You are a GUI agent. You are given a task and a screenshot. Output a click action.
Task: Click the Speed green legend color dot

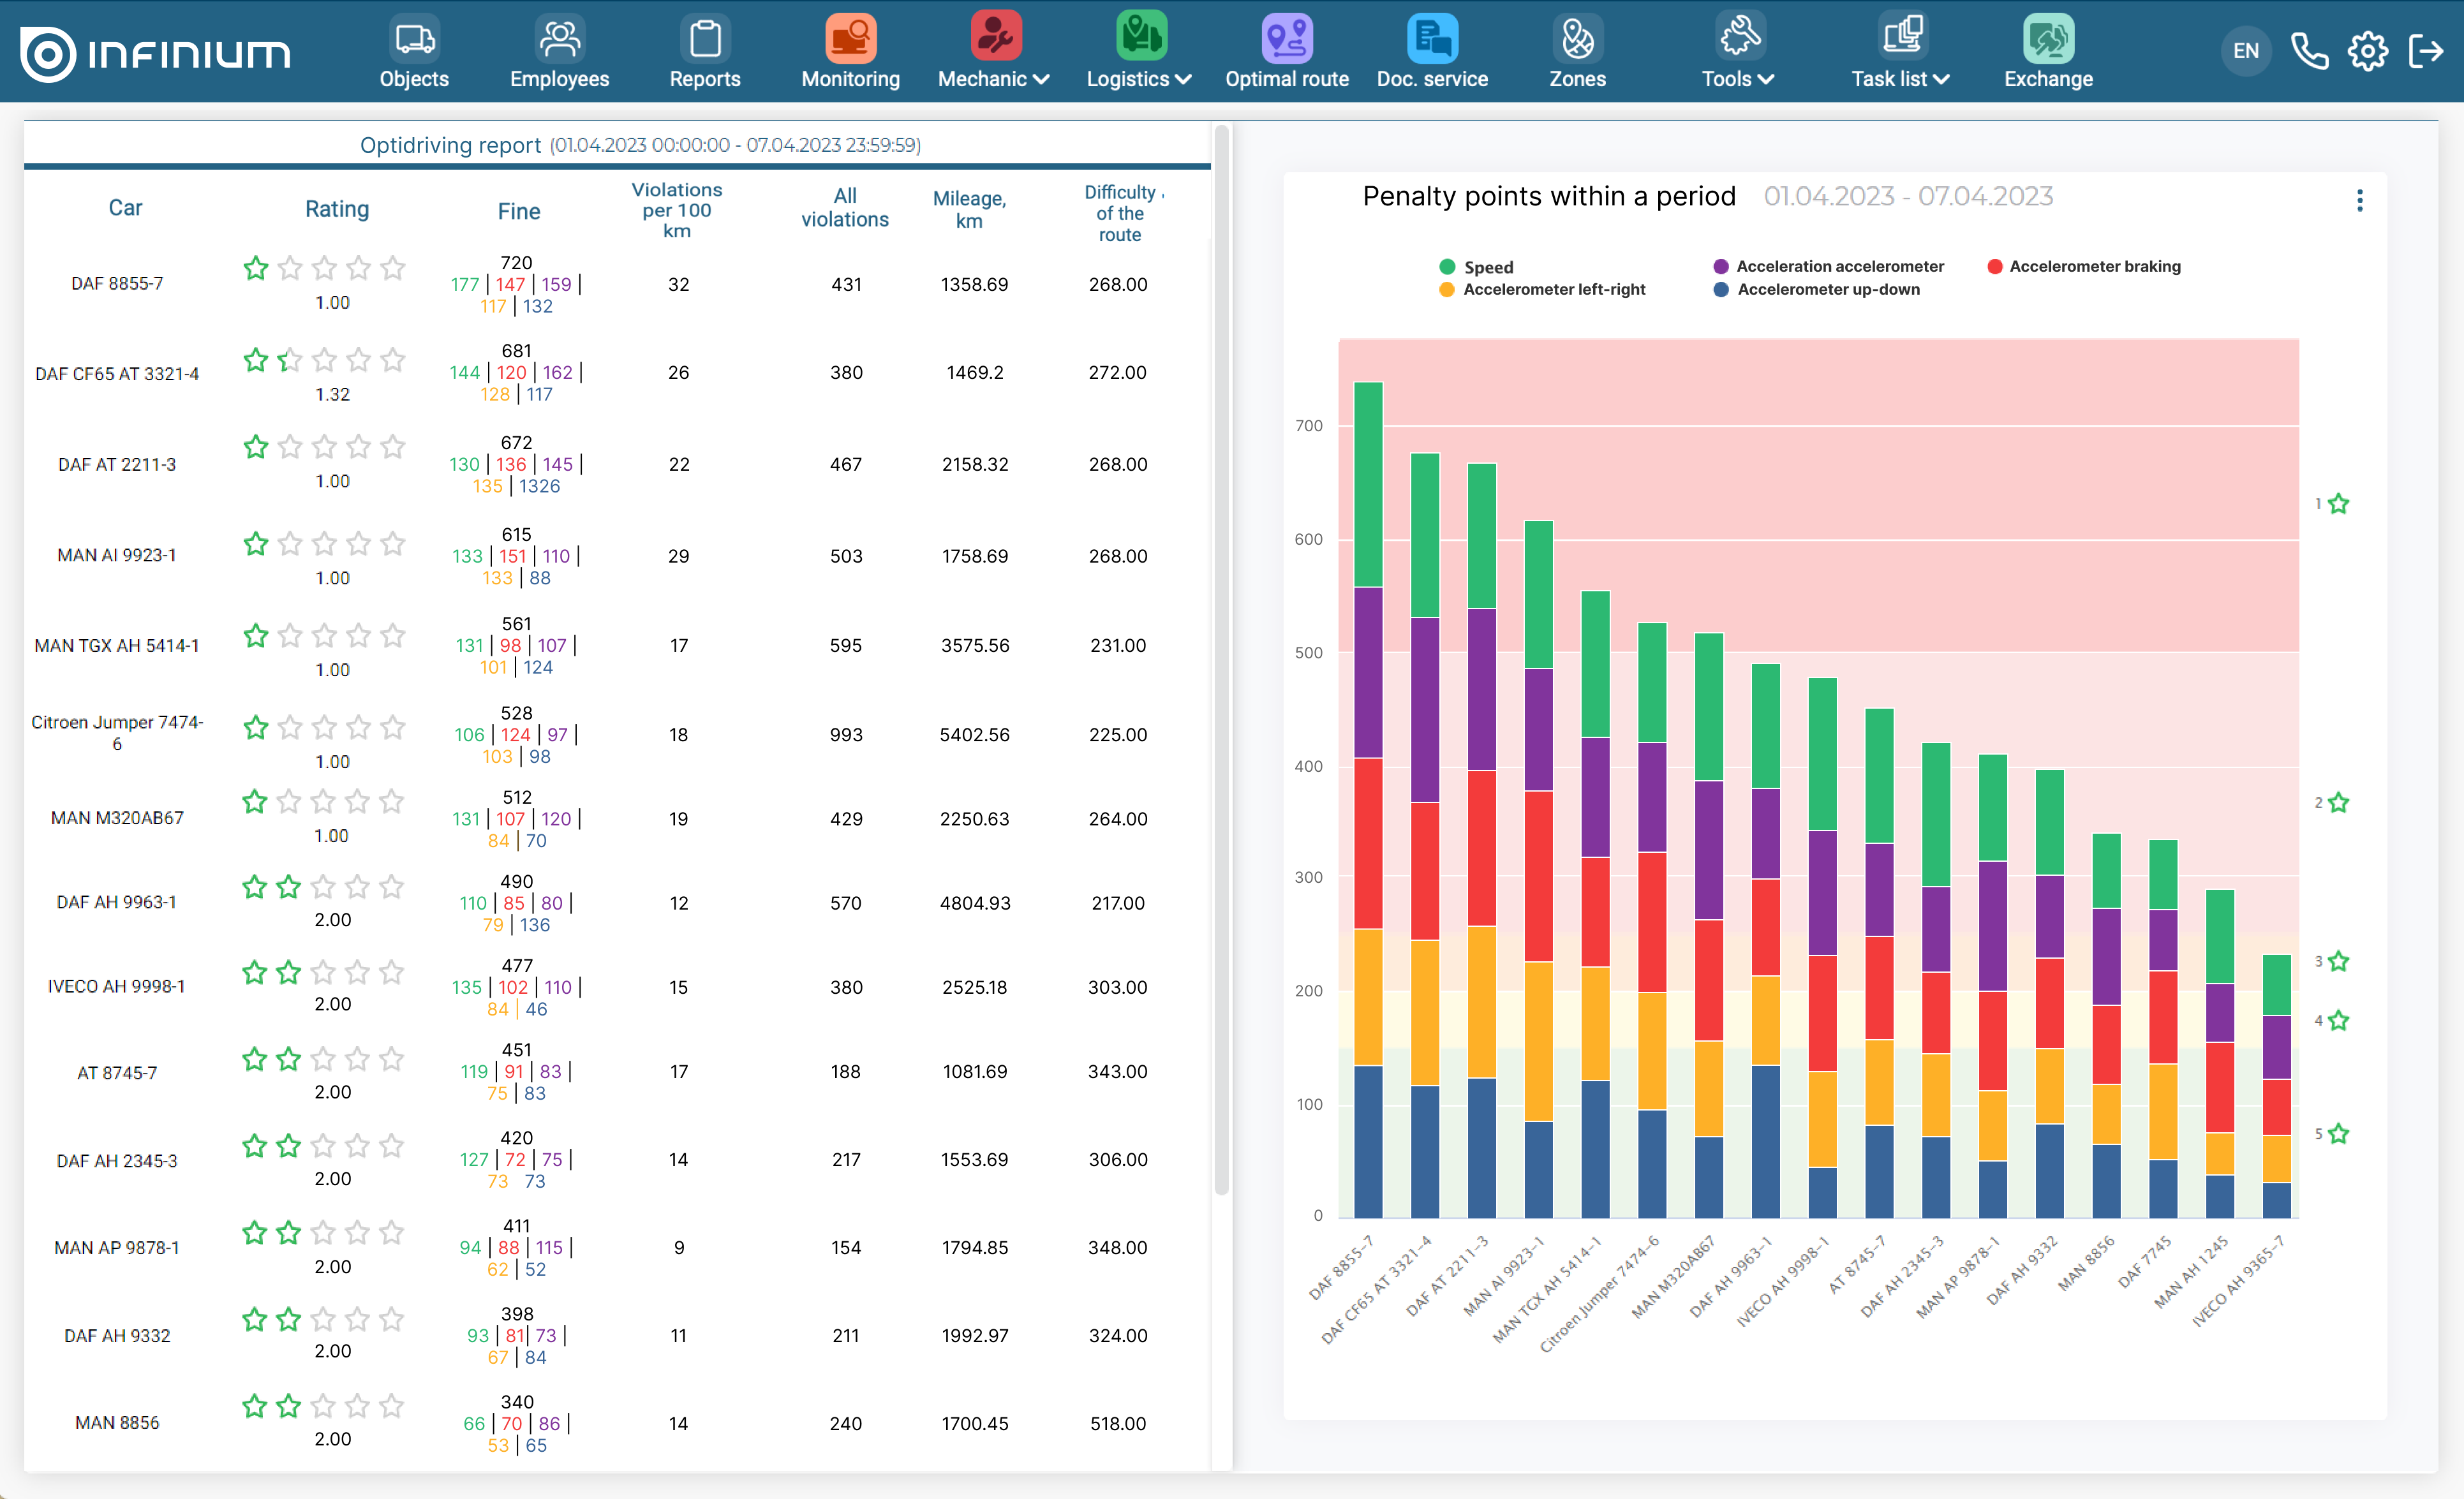[x=1447, y=267]
